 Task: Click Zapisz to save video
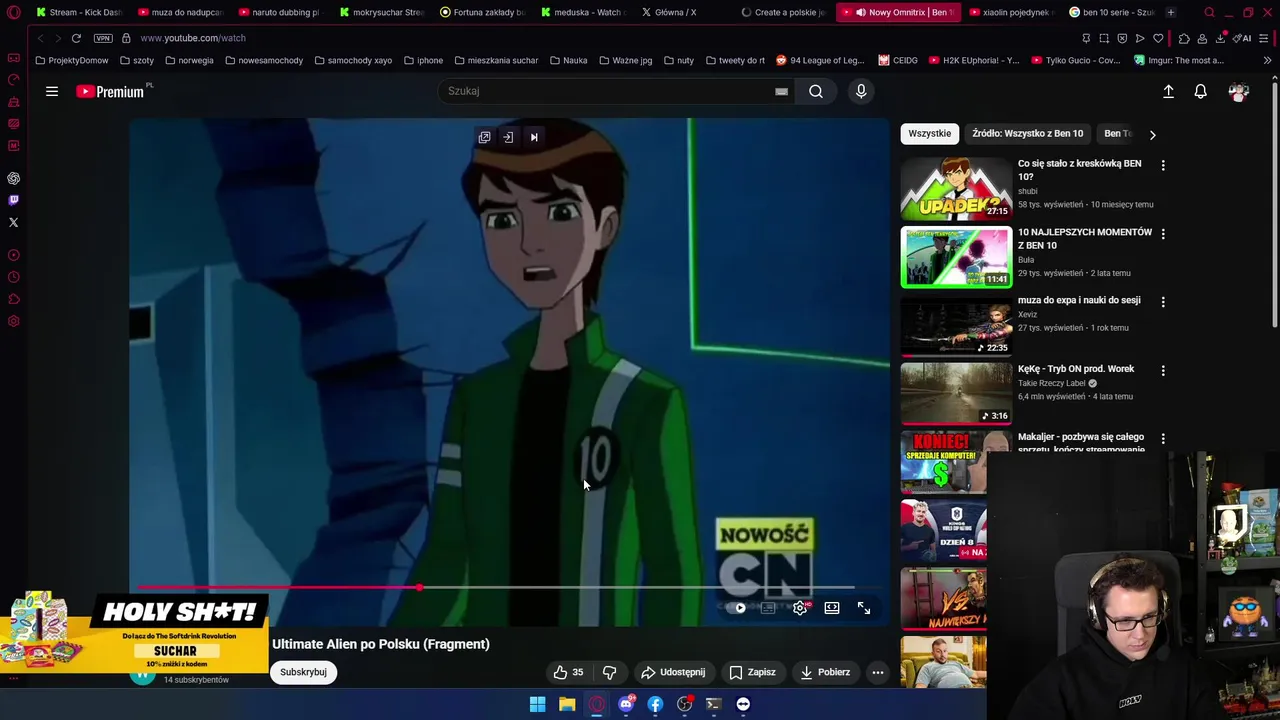coord(752,672)
